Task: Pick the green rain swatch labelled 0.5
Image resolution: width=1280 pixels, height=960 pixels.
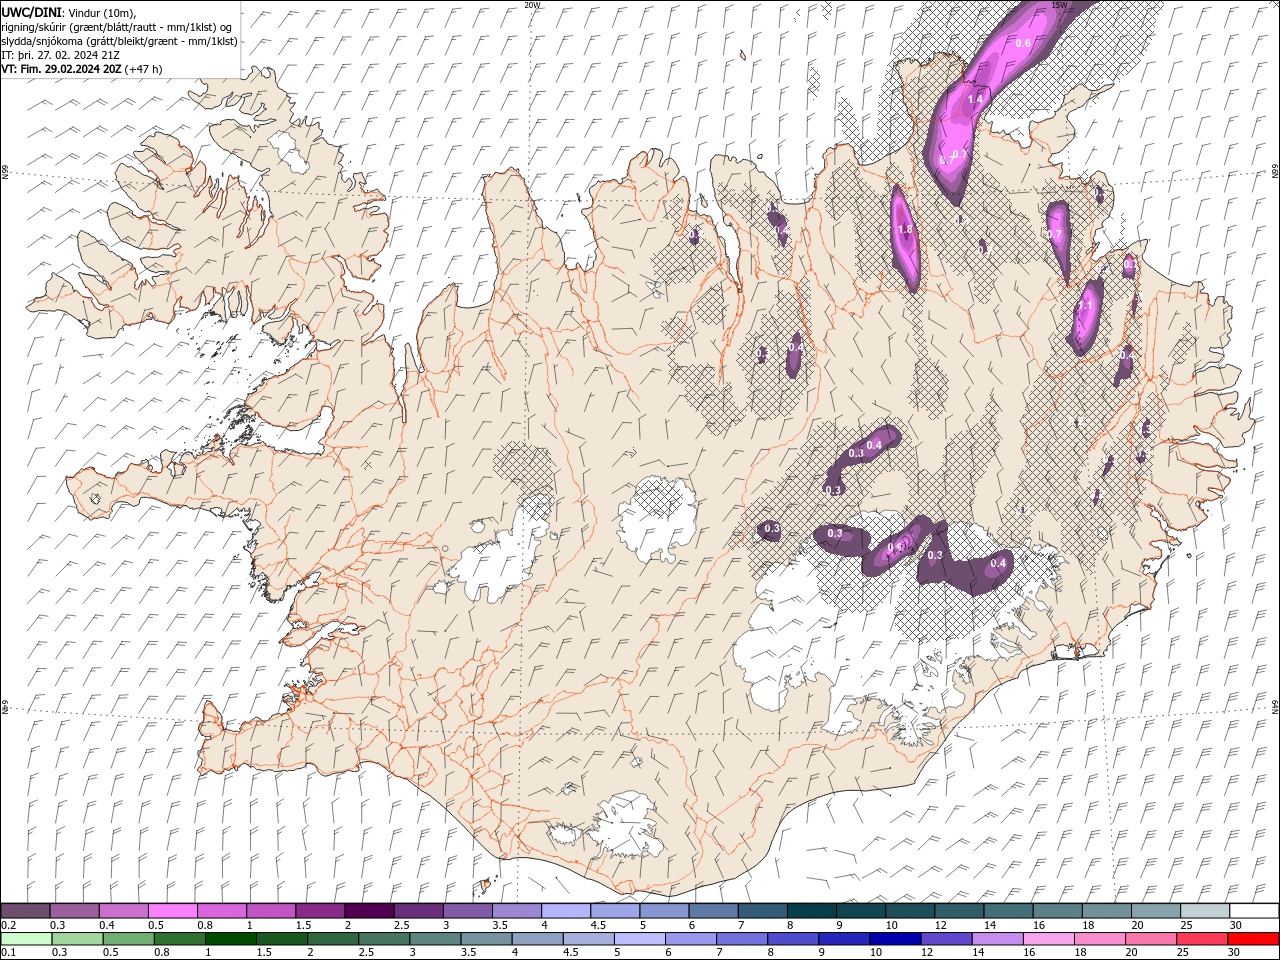Action: (x=128, y=939)
